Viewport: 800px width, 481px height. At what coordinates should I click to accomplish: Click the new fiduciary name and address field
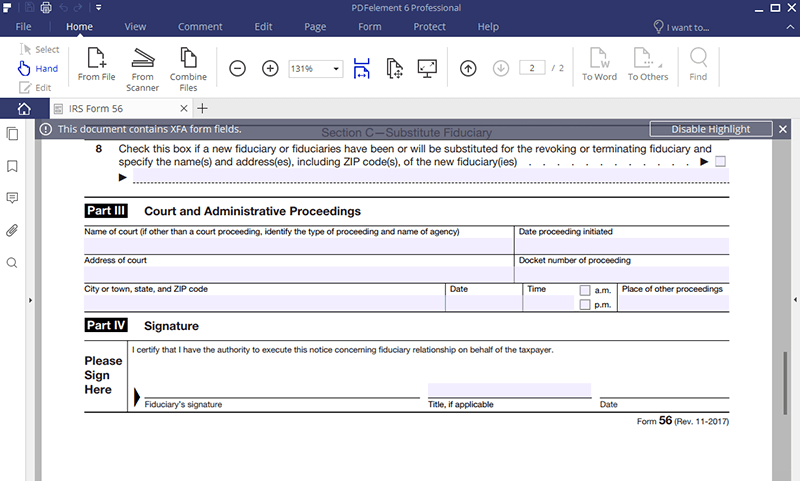point(431,176)
